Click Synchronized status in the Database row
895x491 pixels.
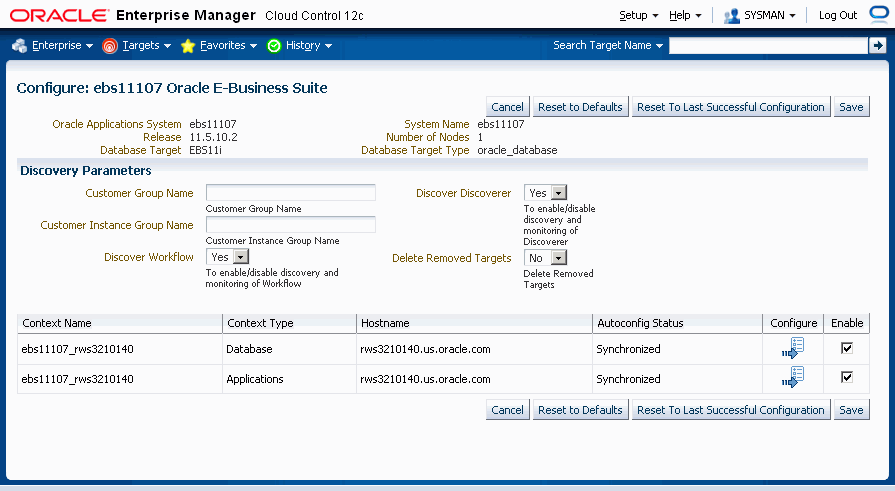[628, 349]
